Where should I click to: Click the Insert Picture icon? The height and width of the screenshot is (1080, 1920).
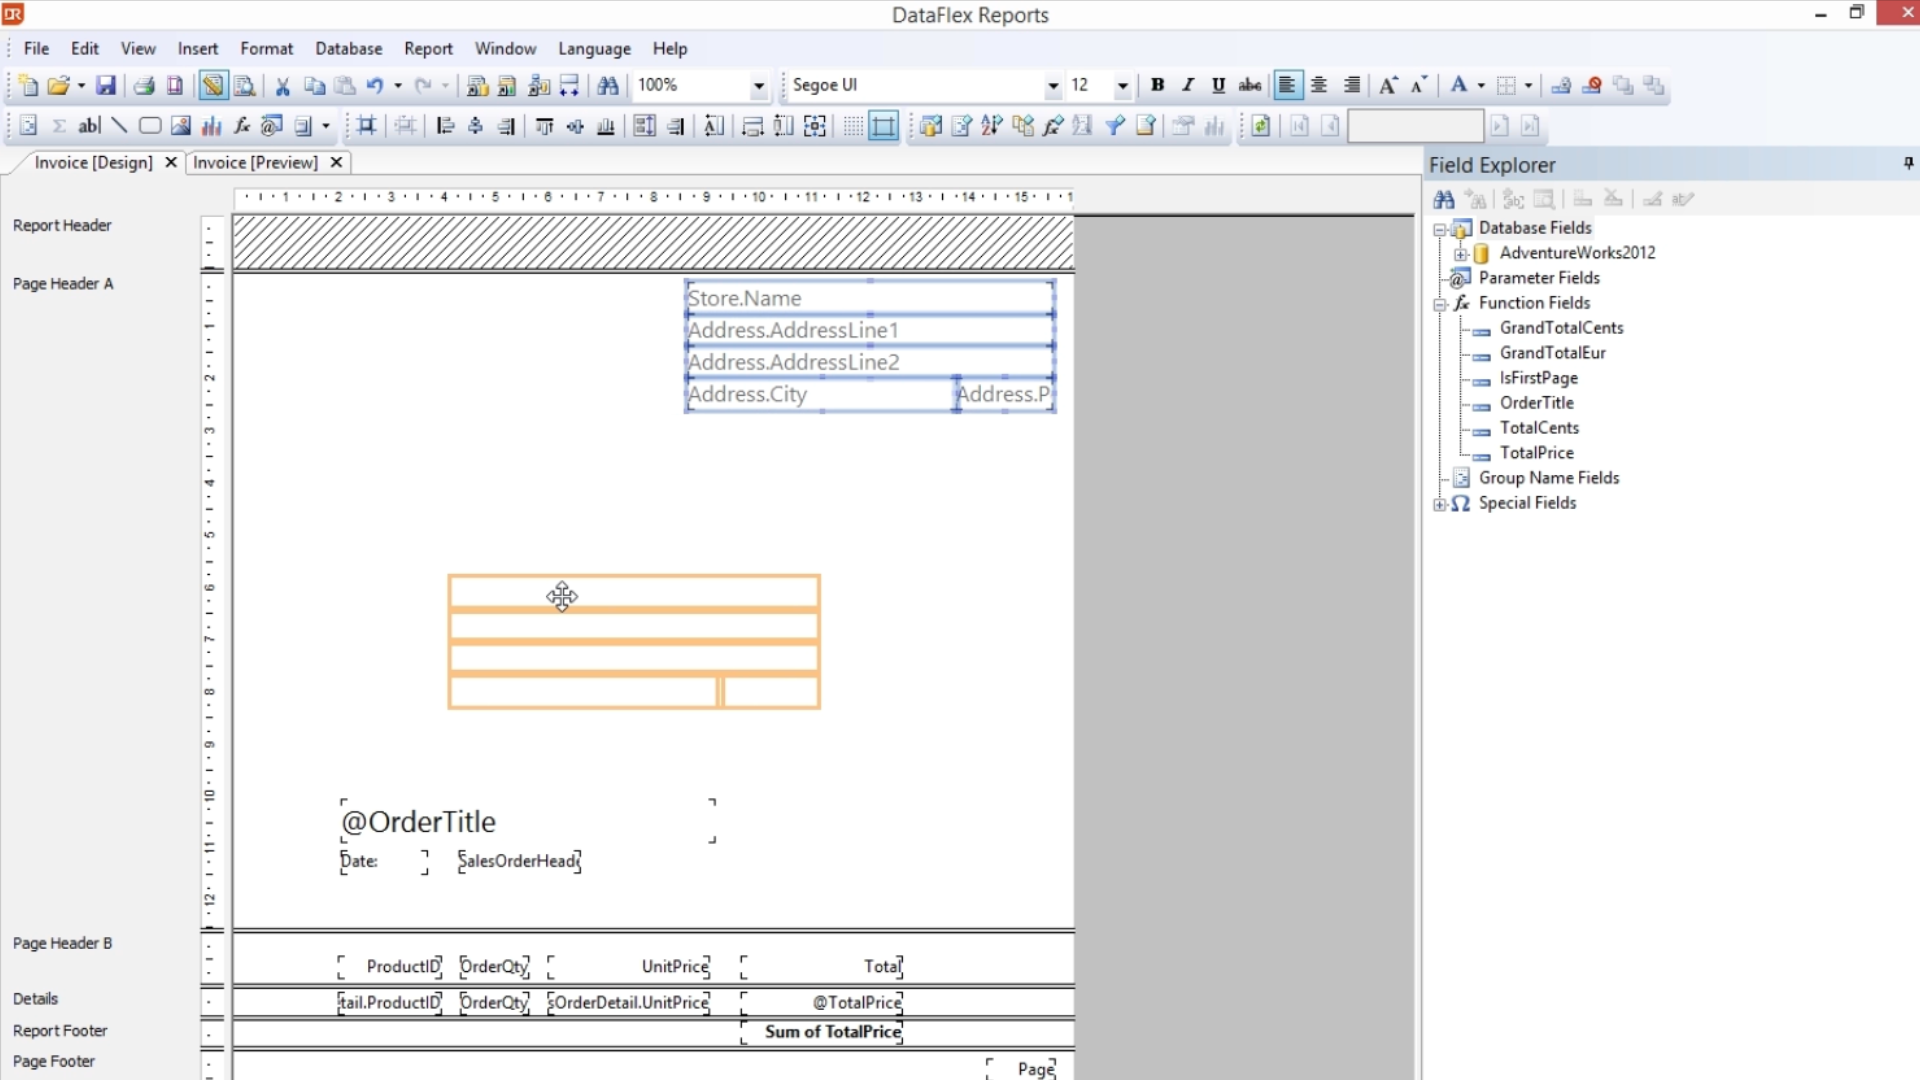coord(180,126)
